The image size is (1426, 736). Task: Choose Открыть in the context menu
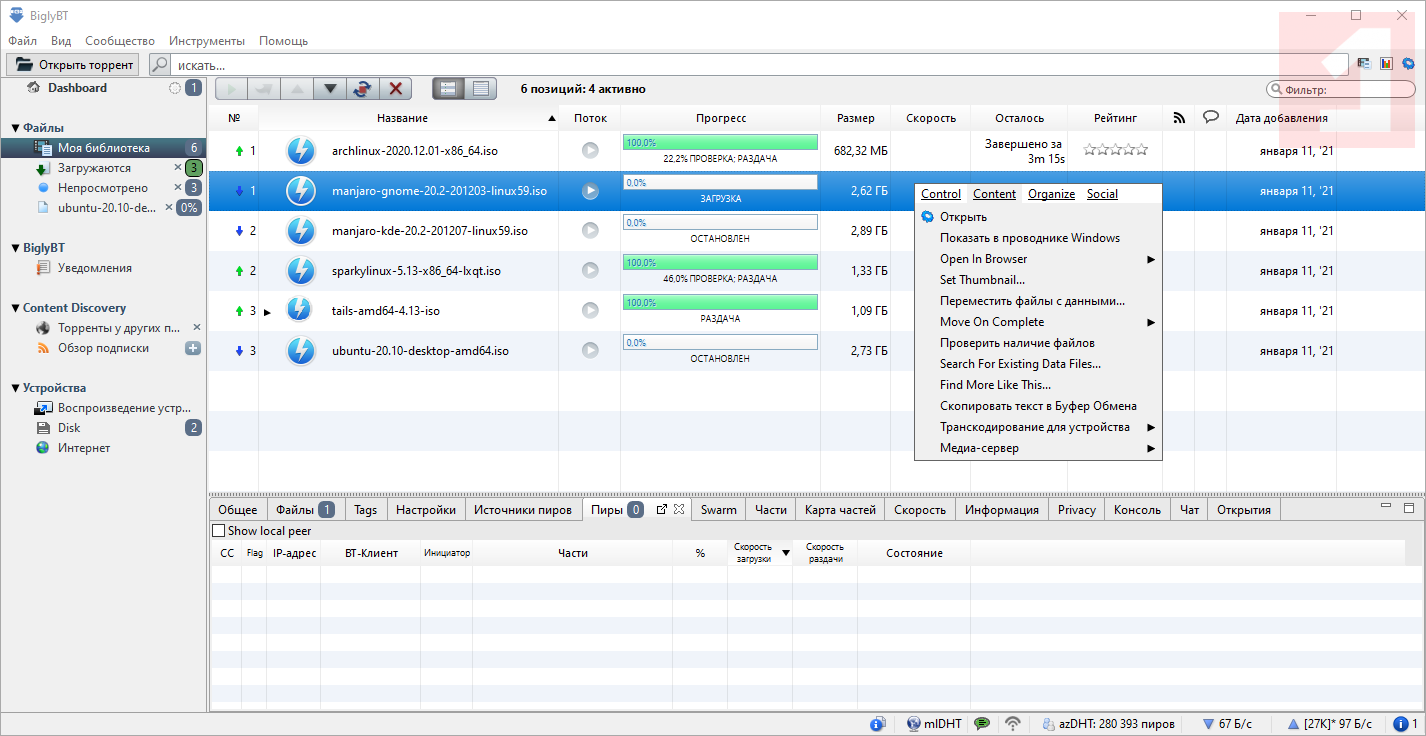pos(1038,217)
